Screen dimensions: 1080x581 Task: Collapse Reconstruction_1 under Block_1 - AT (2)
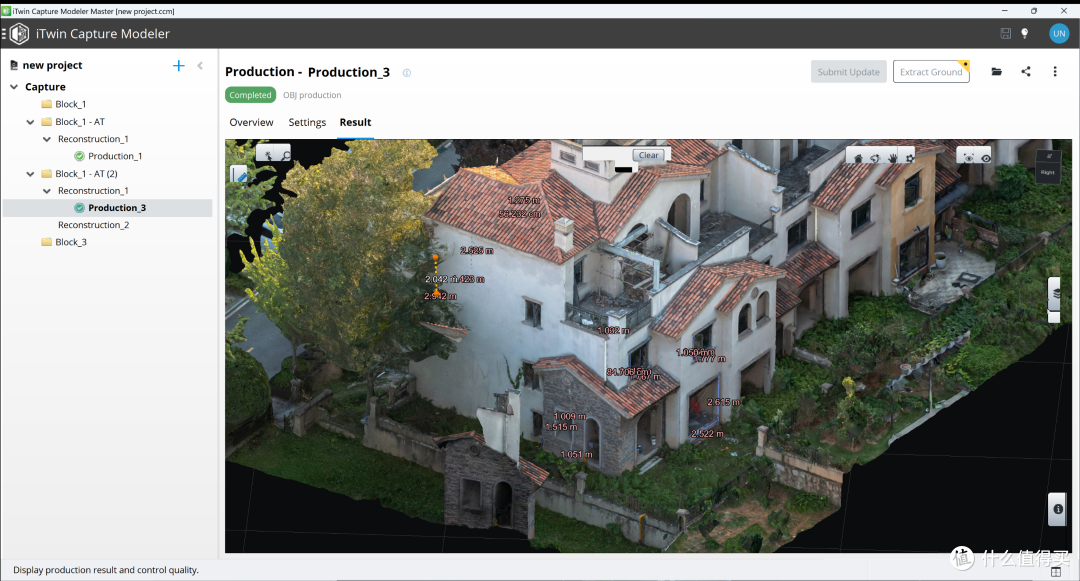(x=47, y=191)
